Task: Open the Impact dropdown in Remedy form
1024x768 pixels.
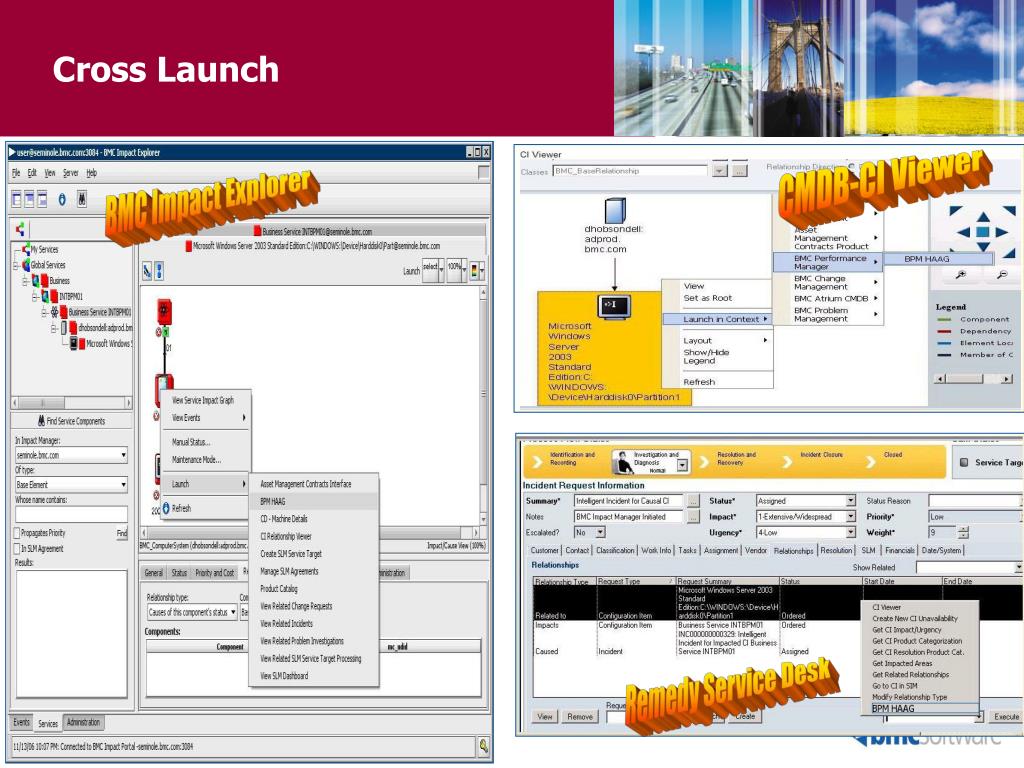Action: 850,517
